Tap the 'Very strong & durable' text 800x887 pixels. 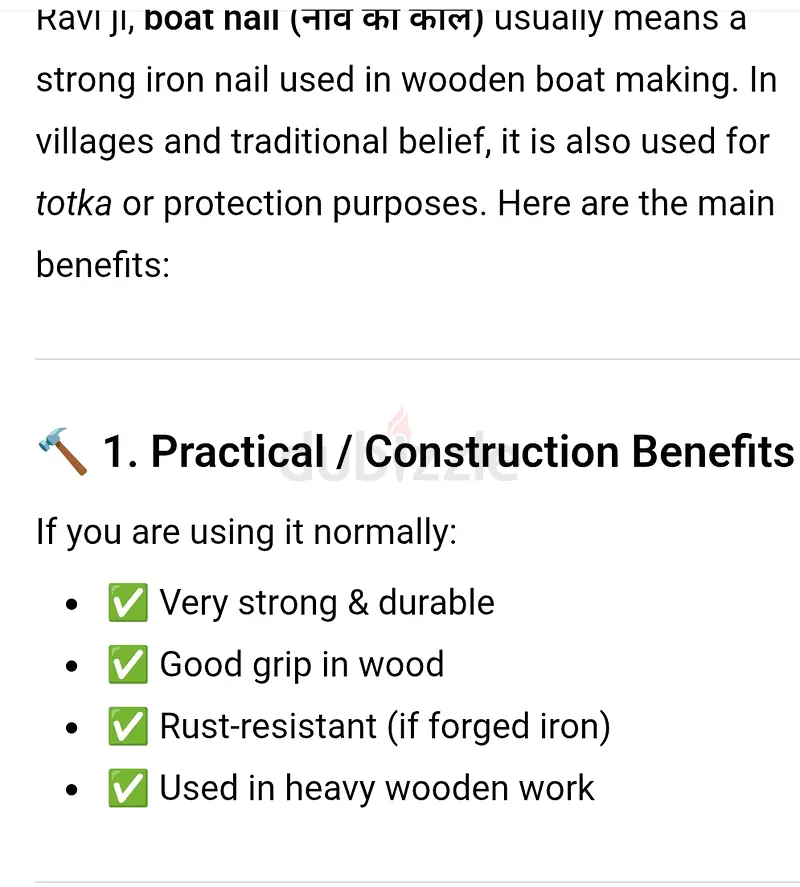click(327, 603)
